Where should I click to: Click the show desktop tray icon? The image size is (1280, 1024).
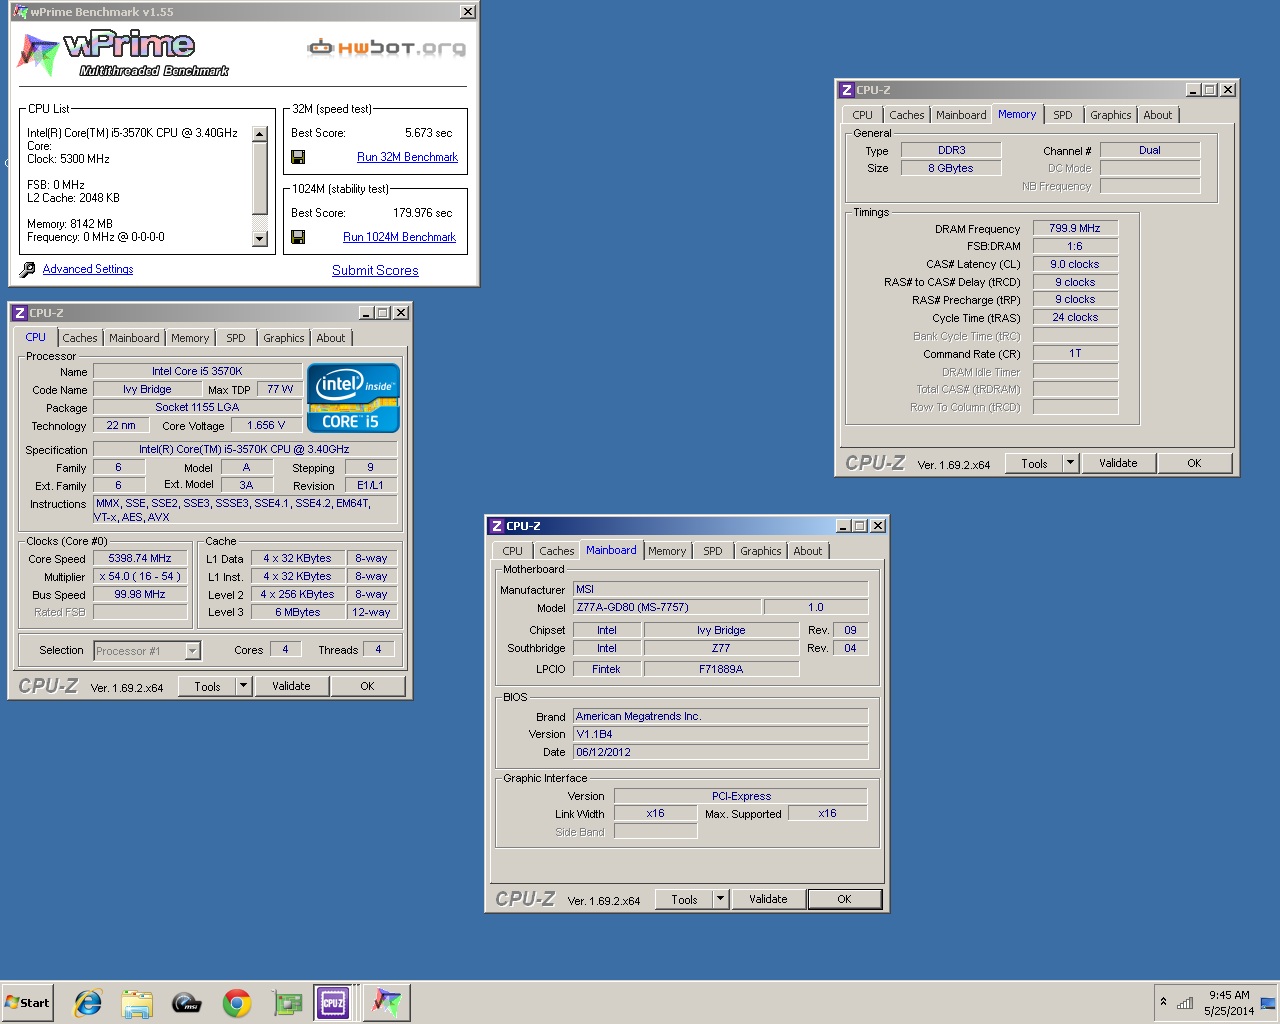(x=1268, y=1003)
